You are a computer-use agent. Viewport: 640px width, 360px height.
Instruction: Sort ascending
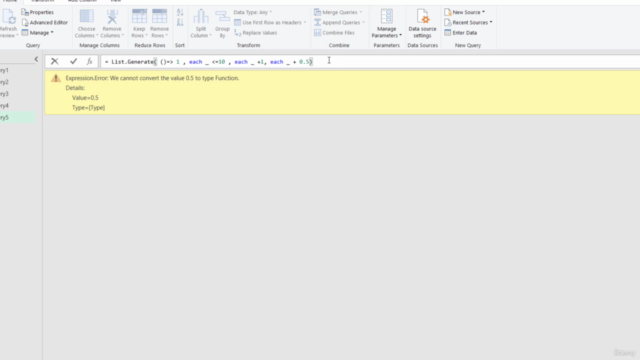180,13
